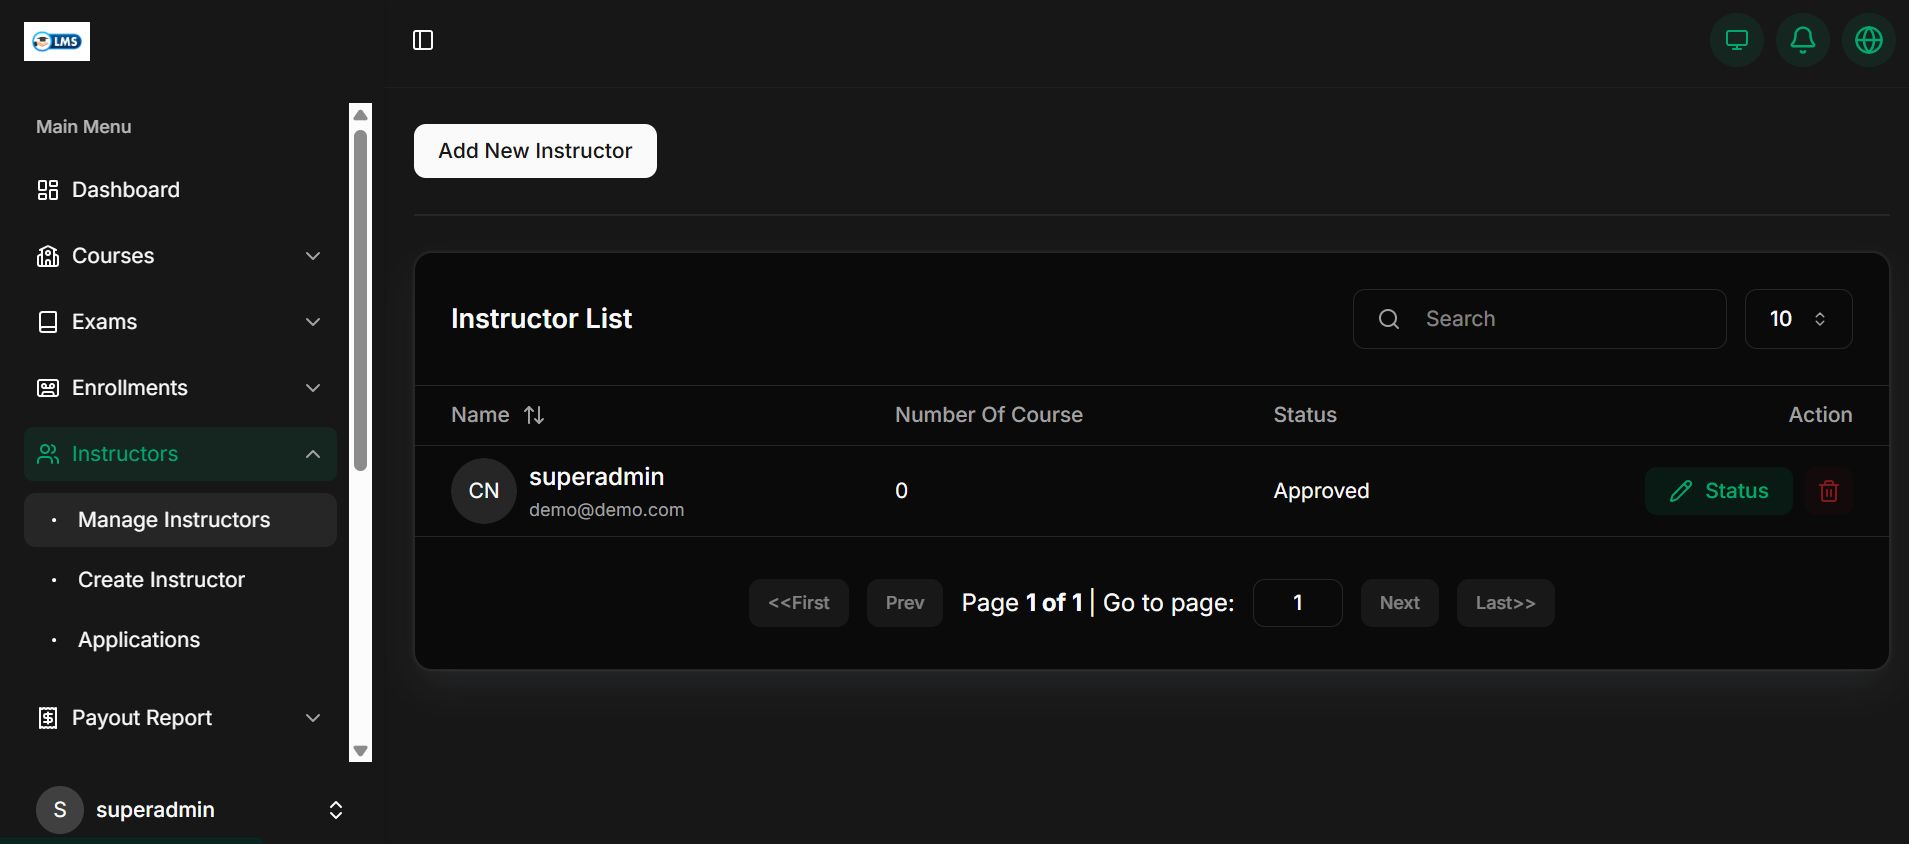Image resolution: width=1909 pixels, height=844 pixels.
Task: Select Manage Instructors submenu item
Action: [180, 520]
